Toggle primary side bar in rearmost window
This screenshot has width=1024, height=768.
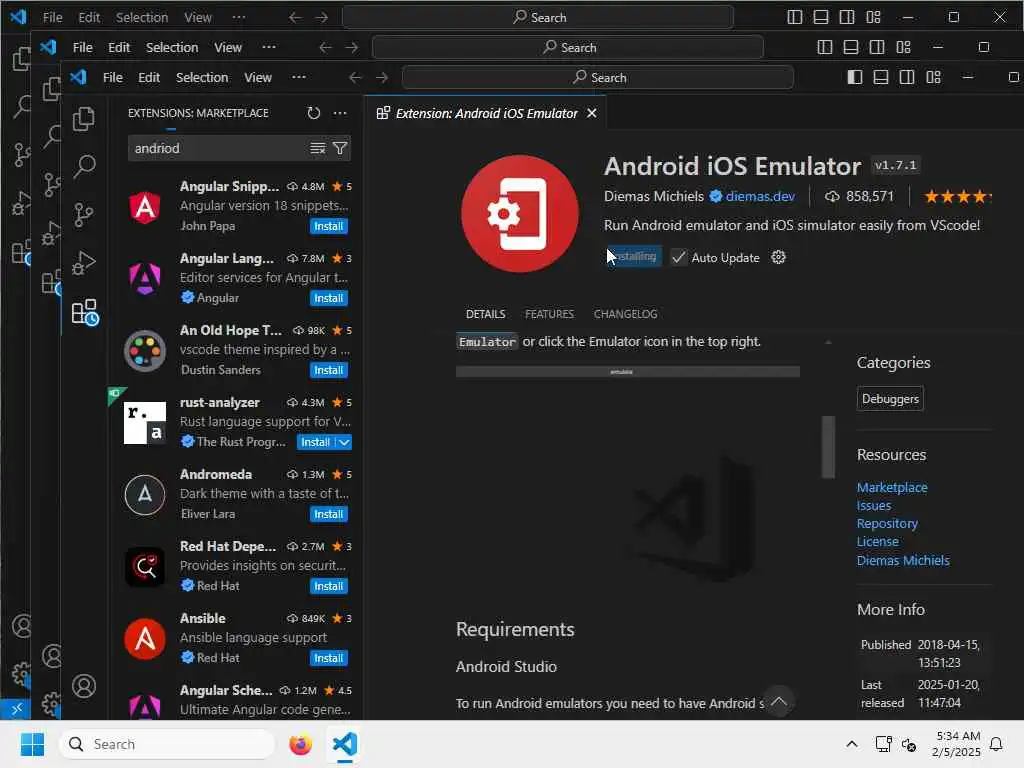(795, 17)
